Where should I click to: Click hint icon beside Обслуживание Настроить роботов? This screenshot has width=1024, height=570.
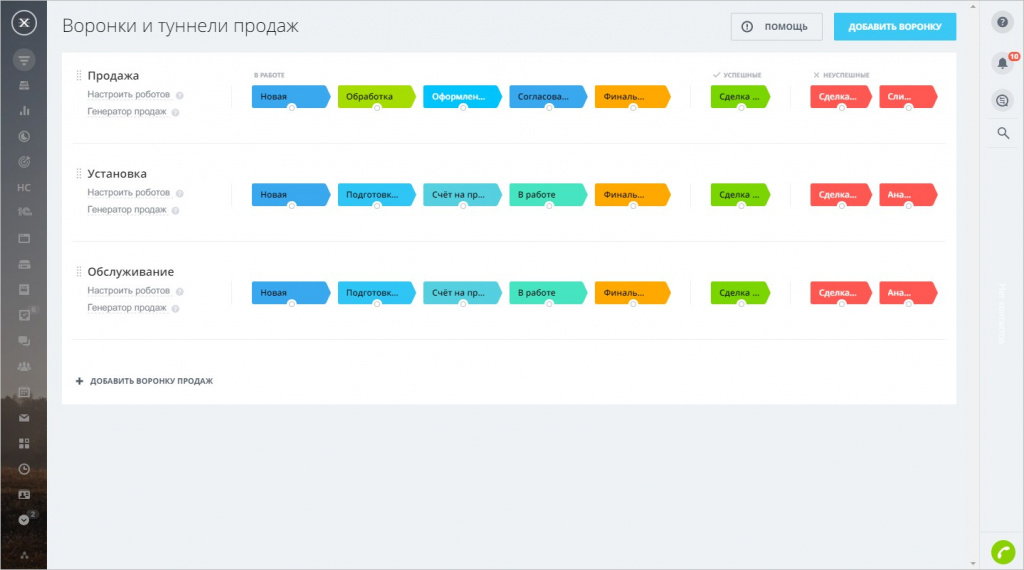180,291
